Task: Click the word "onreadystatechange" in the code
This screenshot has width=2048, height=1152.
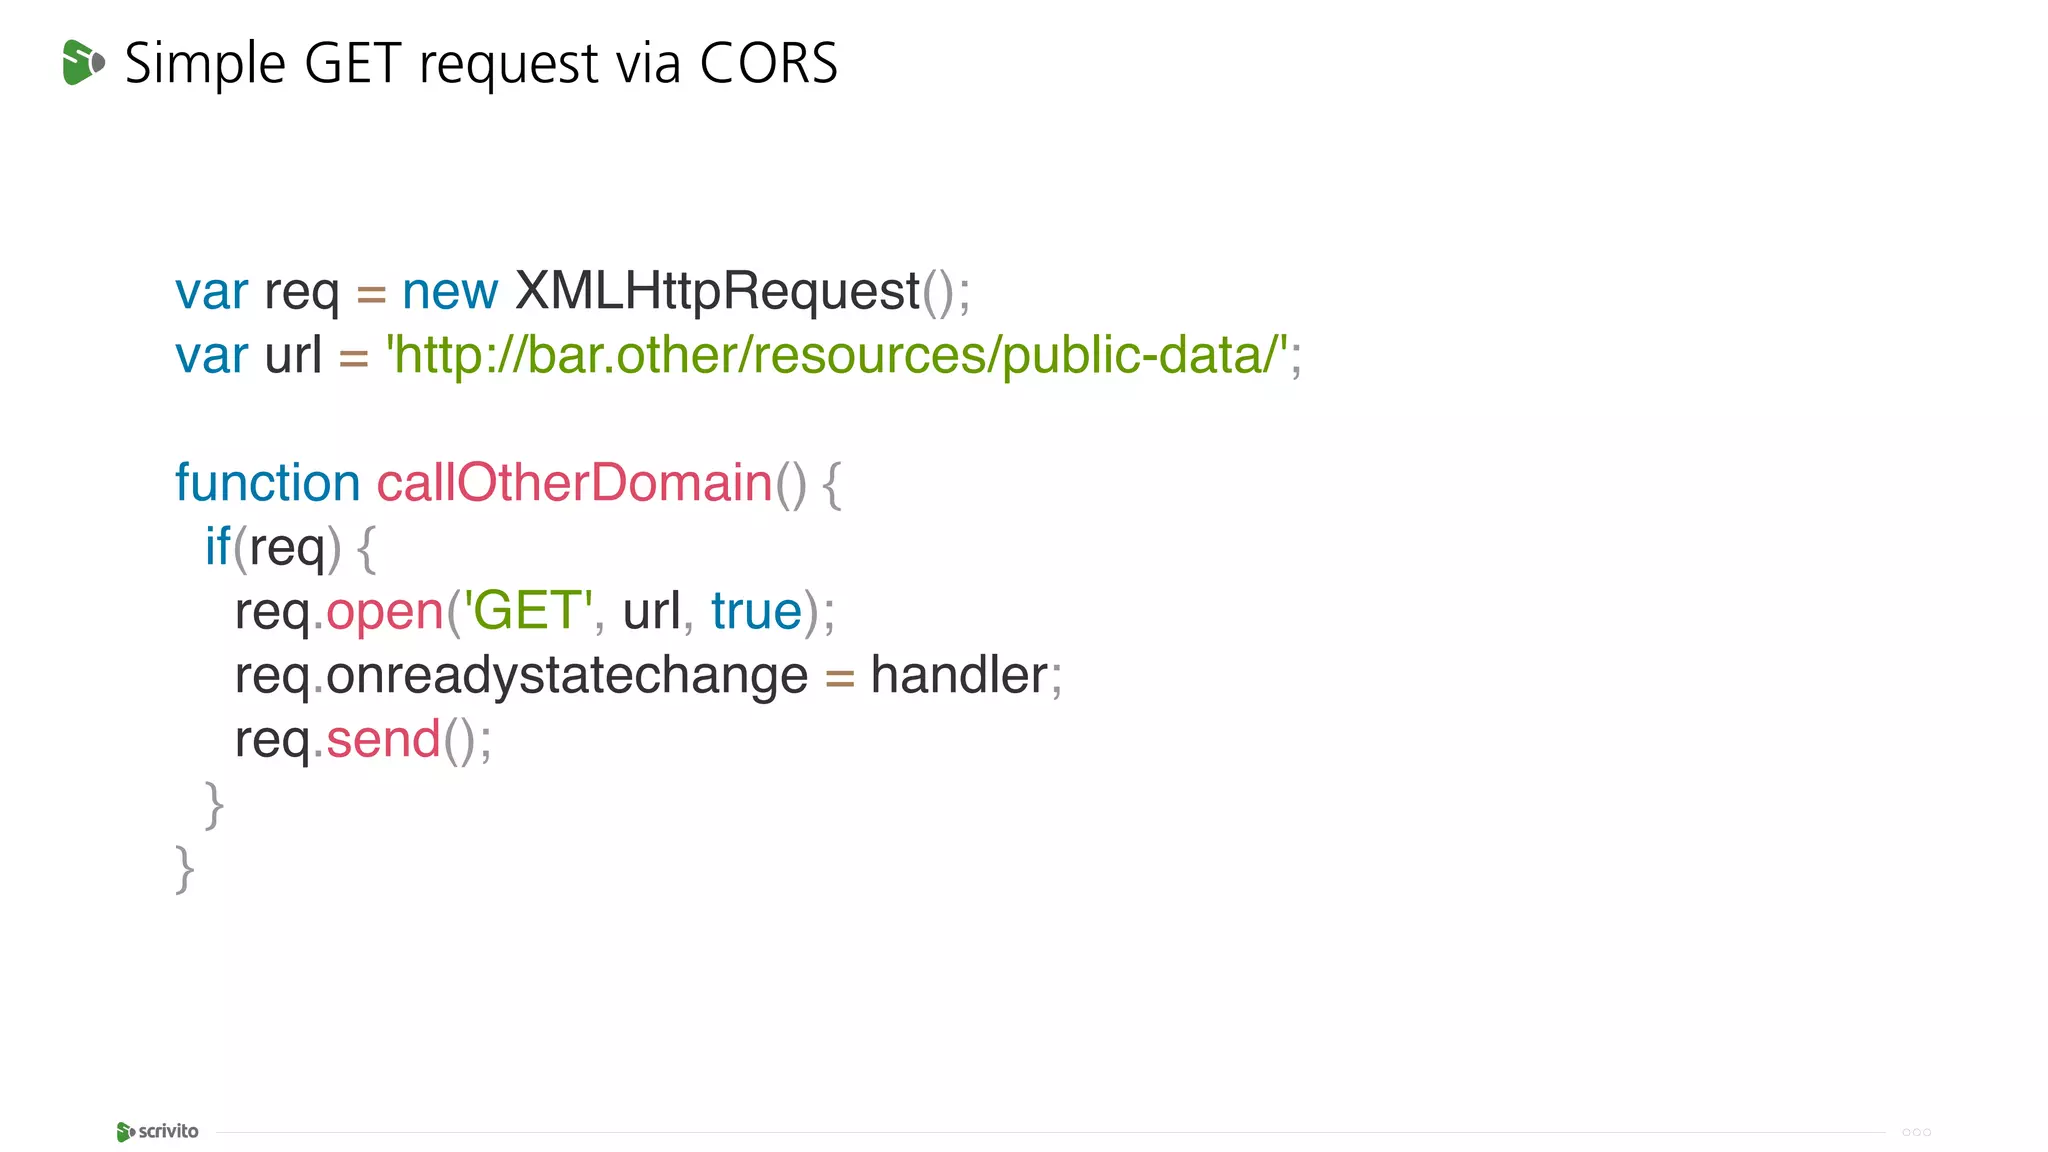Action: [567, 675]
